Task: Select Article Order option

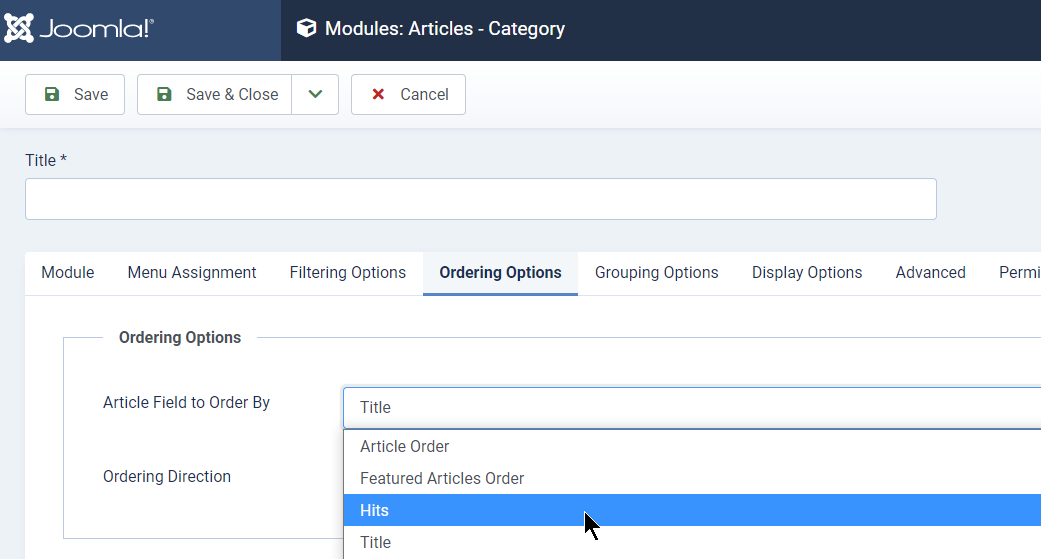Action: pos(692,446)
